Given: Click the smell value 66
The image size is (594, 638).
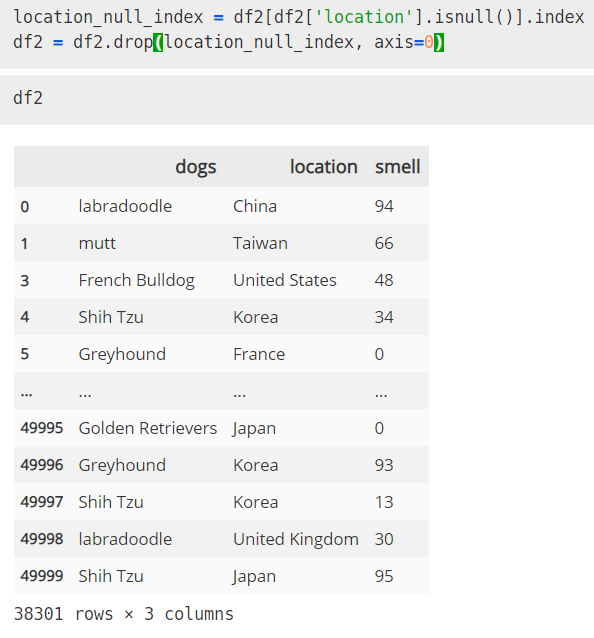Looking at the screenshot, I should tap(384, 243).
